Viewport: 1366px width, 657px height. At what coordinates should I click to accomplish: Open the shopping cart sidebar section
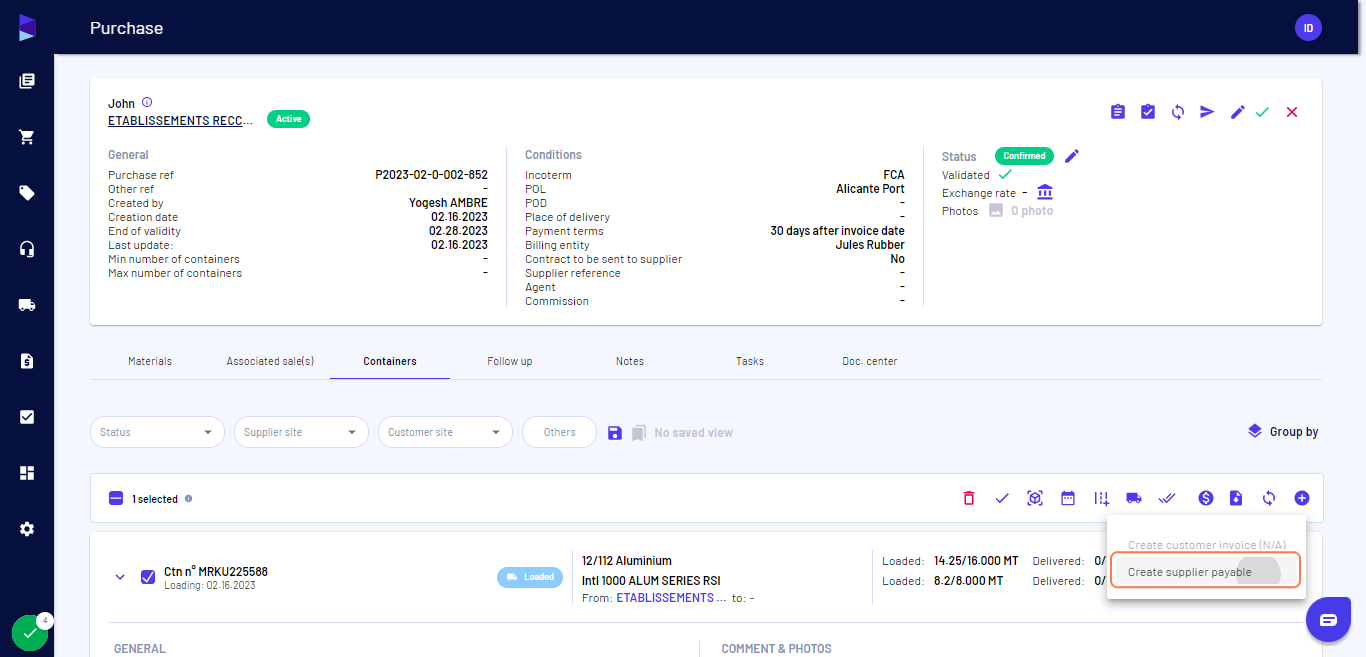tap(27, 137)
